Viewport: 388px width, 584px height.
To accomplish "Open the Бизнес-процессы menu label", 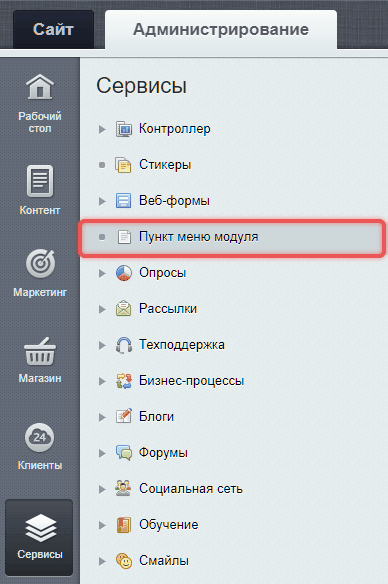I will [191, 381].
